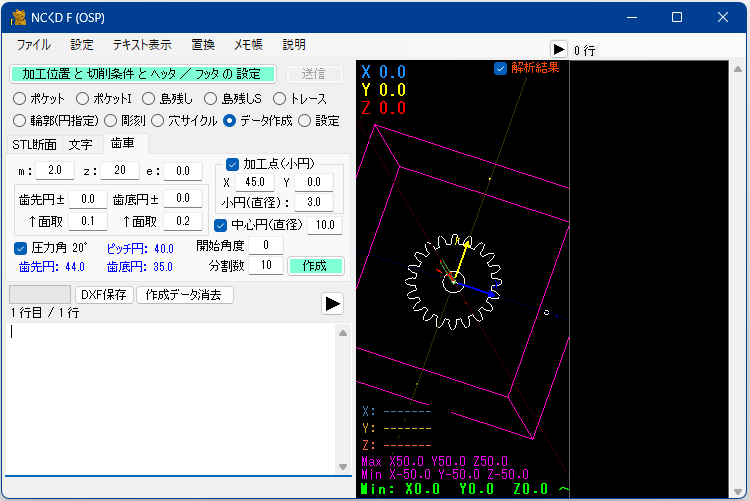The height and width of the screenshot is (501, 750).
Task: Click the yellow Y 0.0 coordinate readout
Action: (384, 90)
